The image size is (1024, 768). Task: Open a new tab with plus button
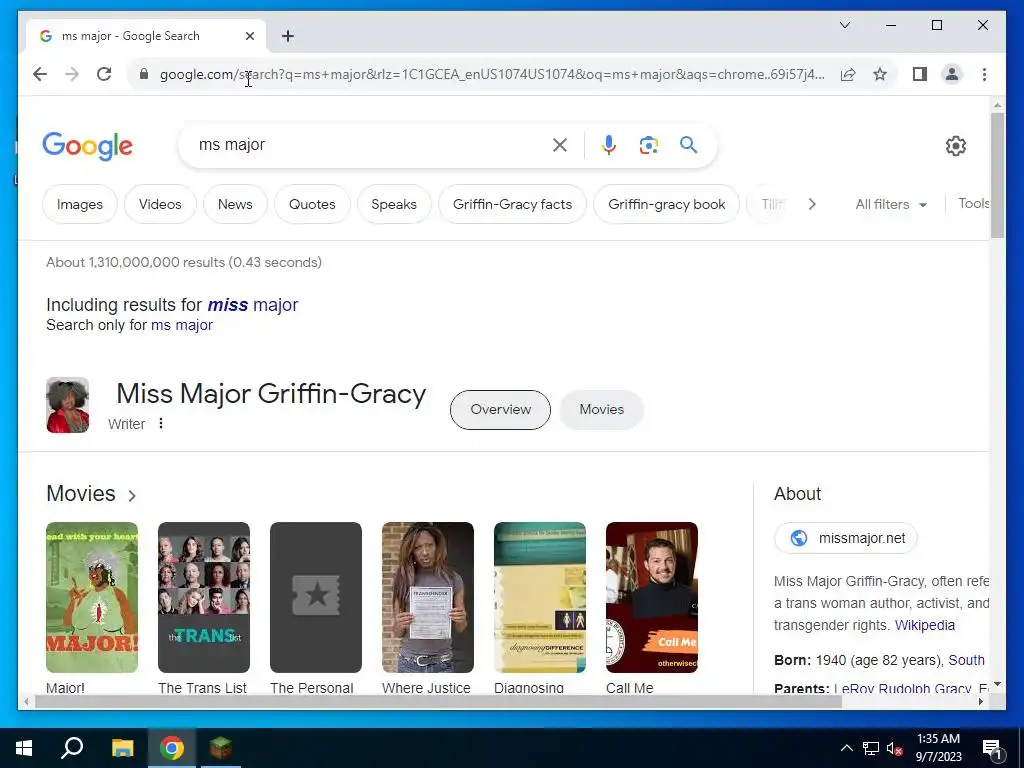(287, 37)
